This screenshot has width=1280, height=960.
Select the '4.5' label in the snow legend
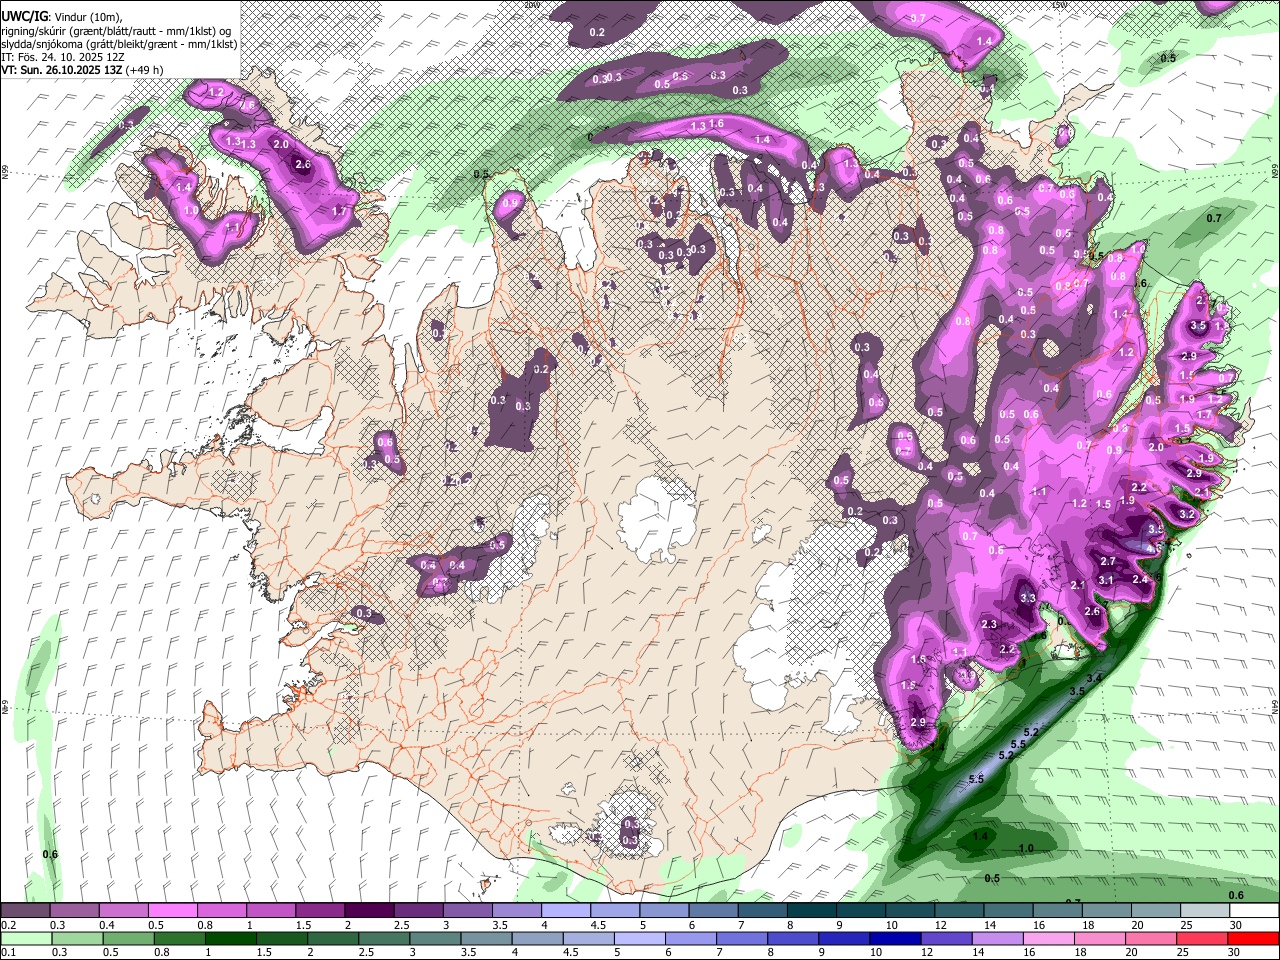pos(598,925)
